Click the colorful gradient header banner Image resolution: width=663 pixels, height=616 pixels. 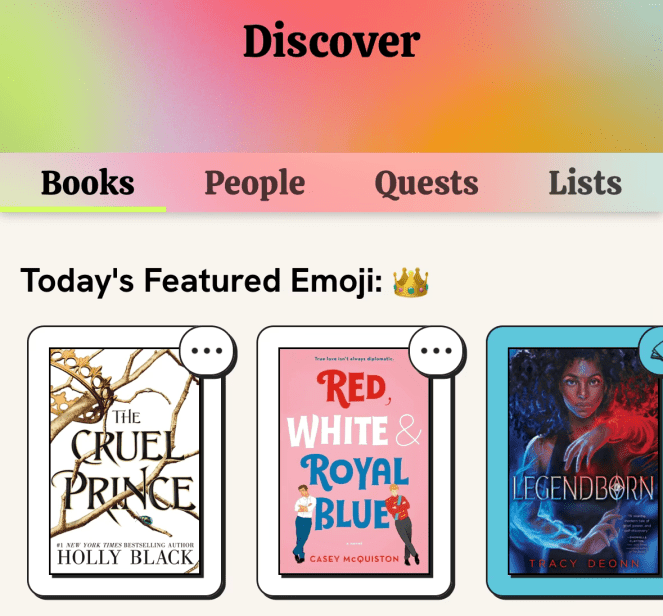coord(332,76)
